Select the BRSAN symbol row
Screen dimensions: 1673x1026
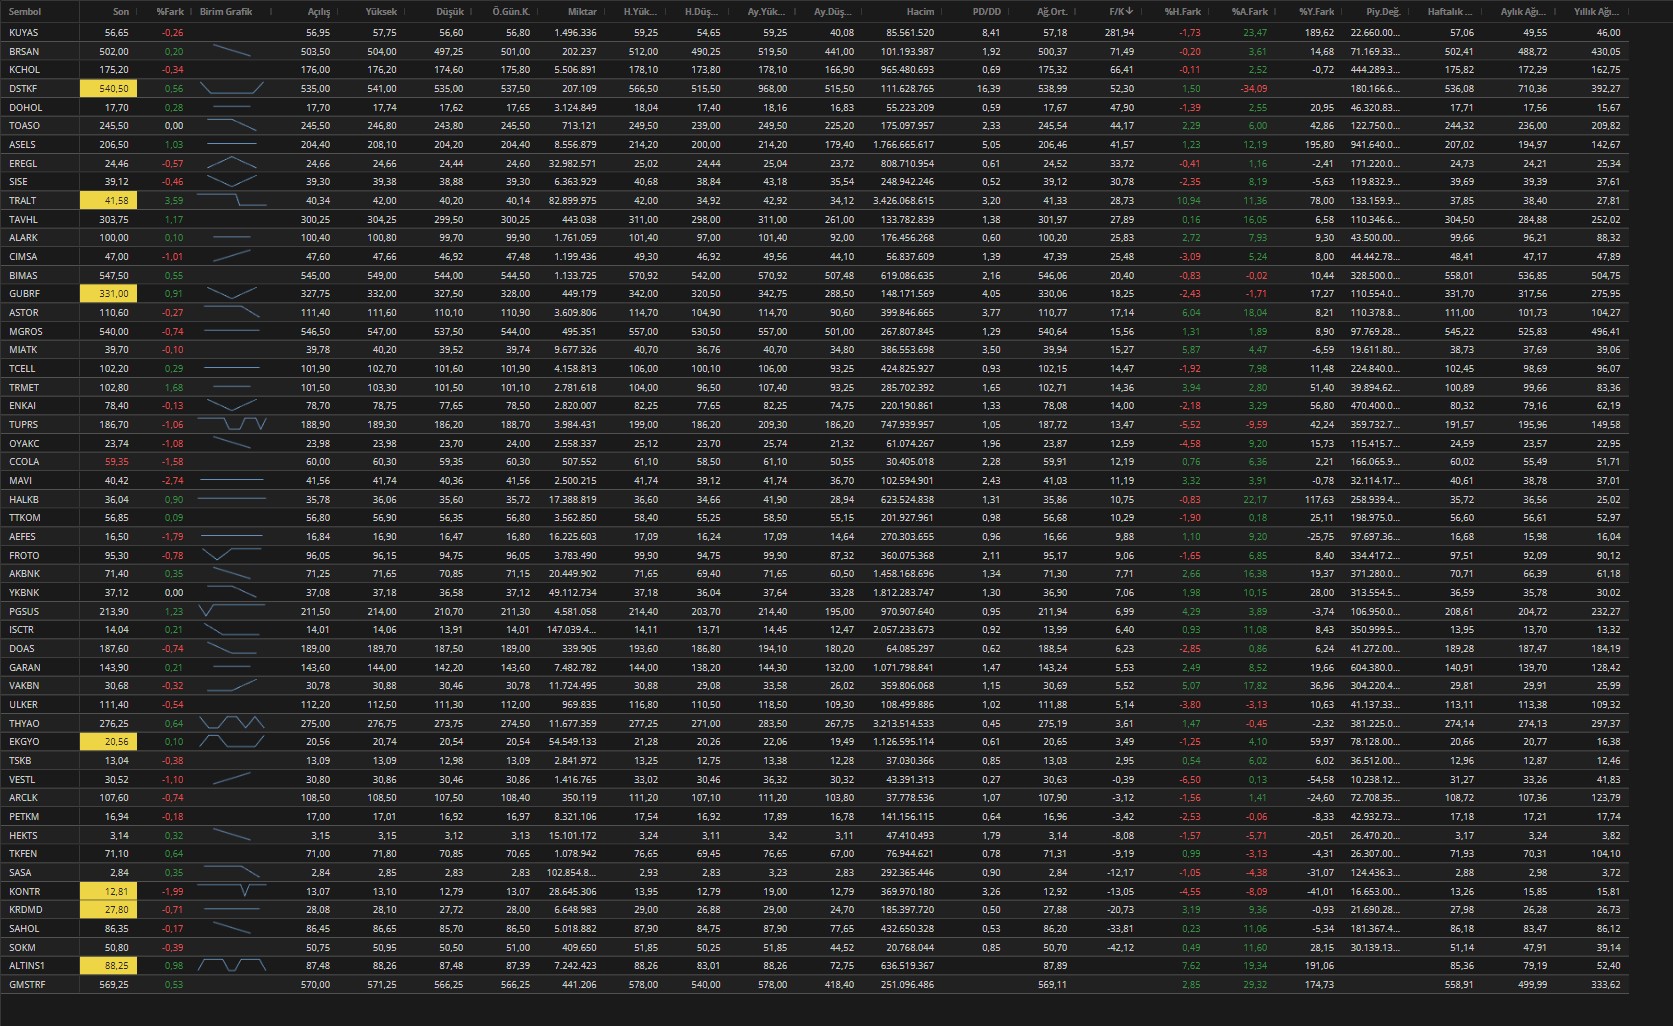point(814,51)
